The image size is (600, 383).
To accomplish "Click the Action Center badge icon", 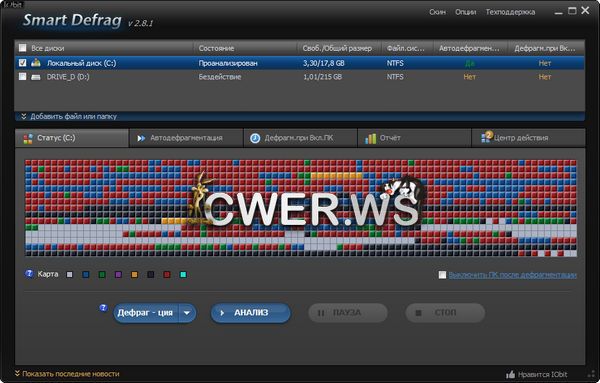I will coord(486,137).
